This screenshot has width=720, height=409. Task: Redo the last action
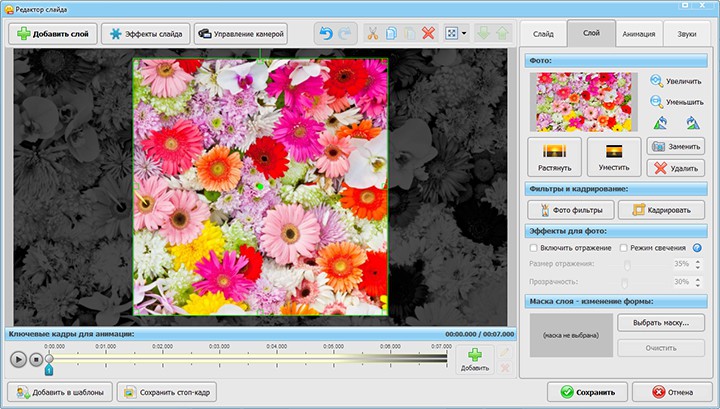pos(344,34)
